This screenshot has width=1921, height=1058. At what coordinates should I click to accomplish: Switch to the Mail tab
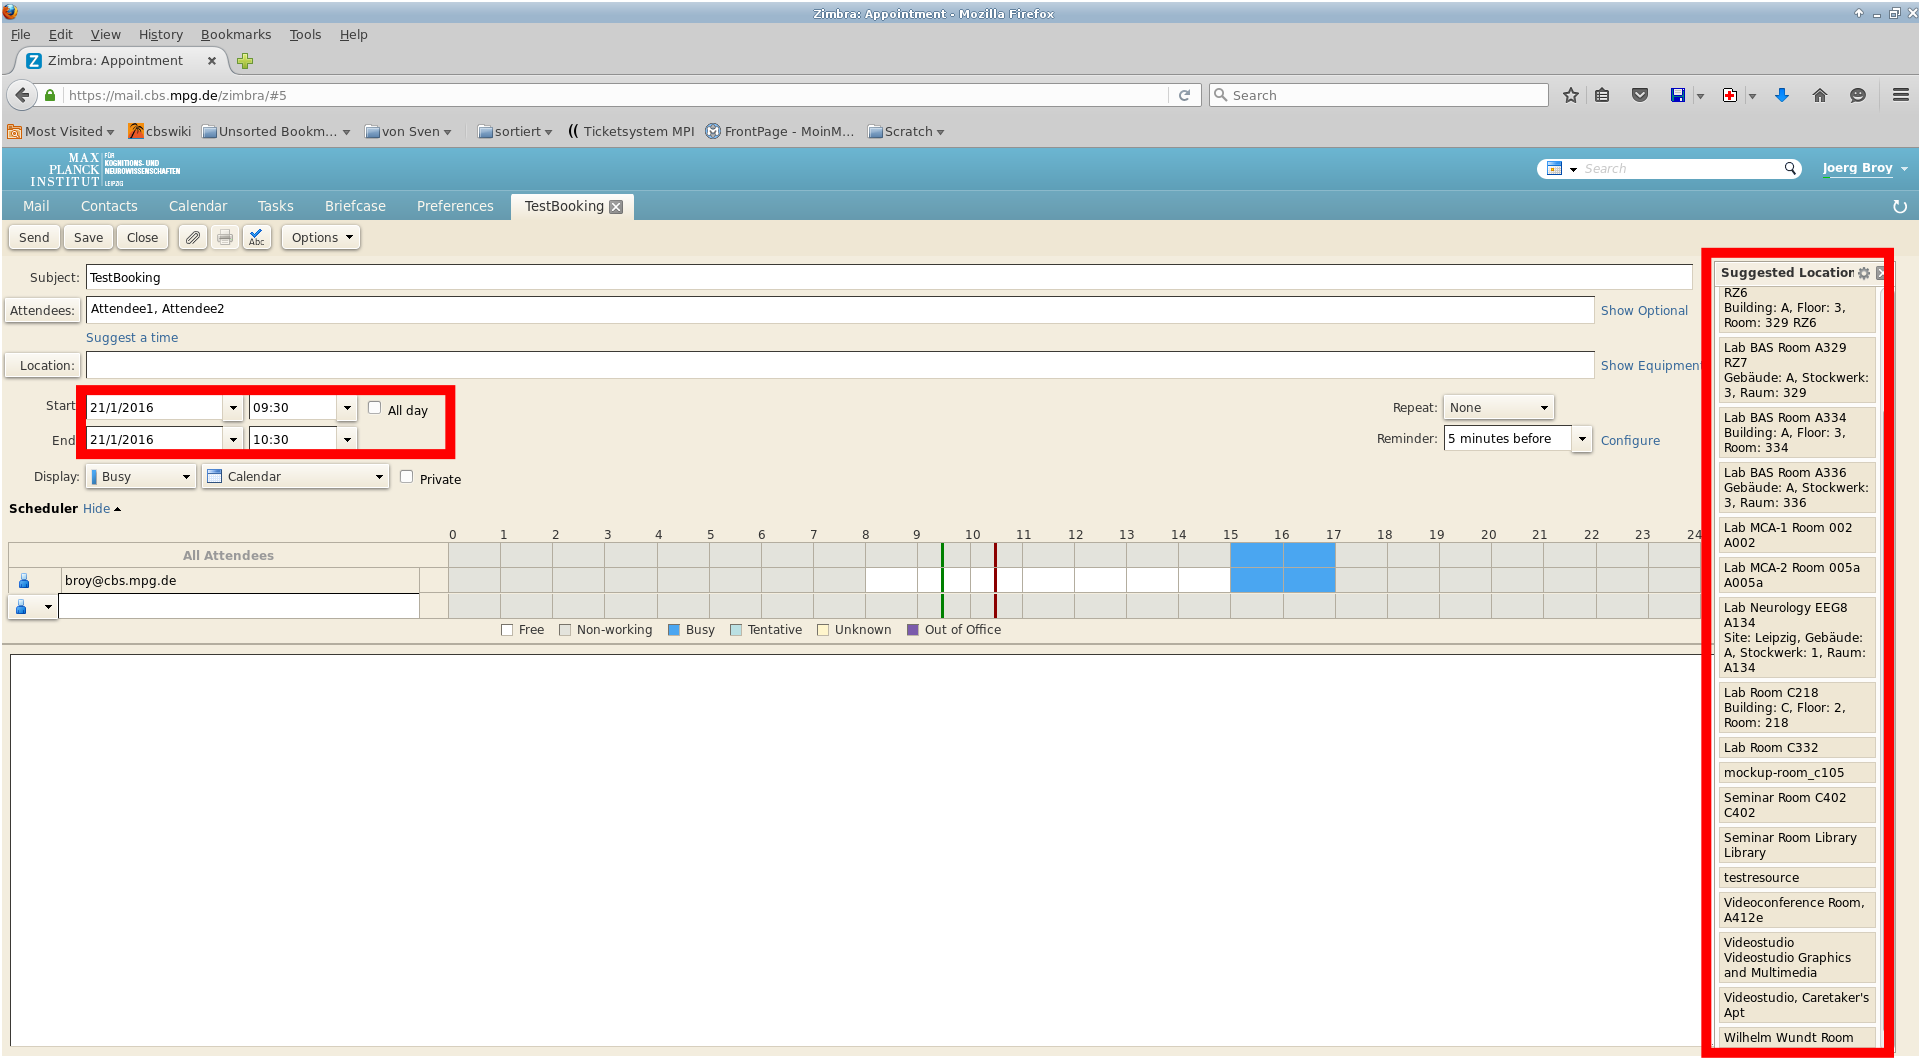[36, 207]
